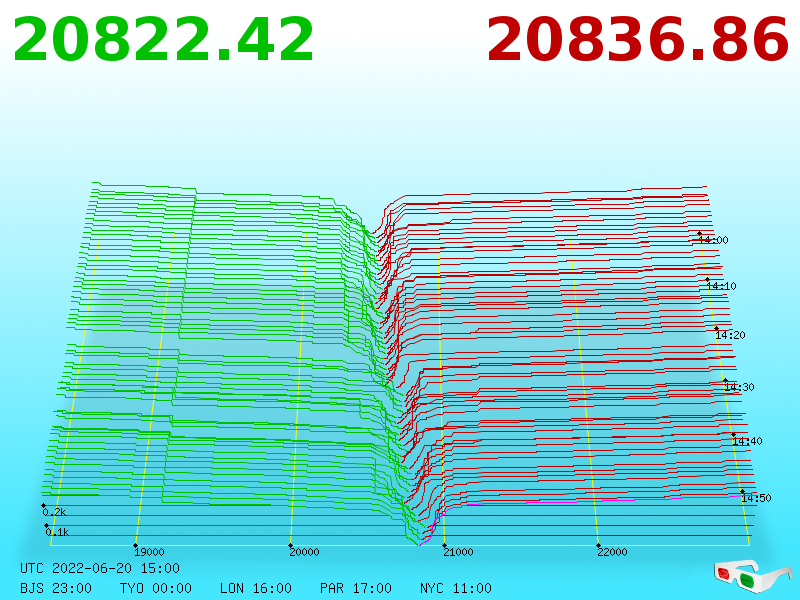Viewport: 800px width, 600px height.
Task: Click the 20000 price axis label
Action: pos(304,552)
